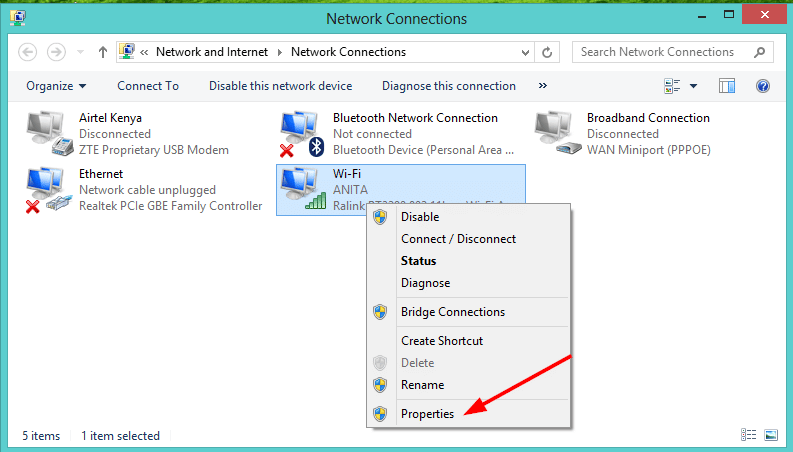Screen dimensions: 793x452
Task: Choose Create Shortcut in context menu
Action: click(469, 341)
